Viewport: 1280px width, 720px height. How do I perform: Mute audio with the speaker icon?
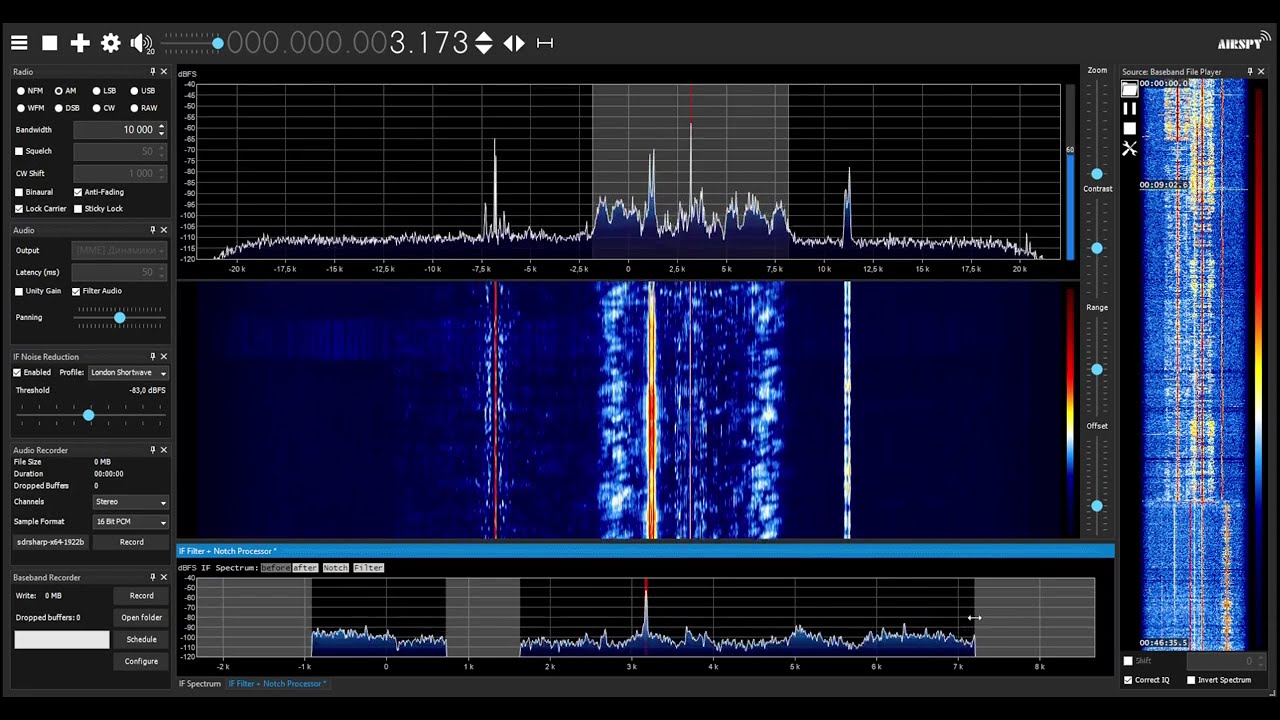[141, 43]
